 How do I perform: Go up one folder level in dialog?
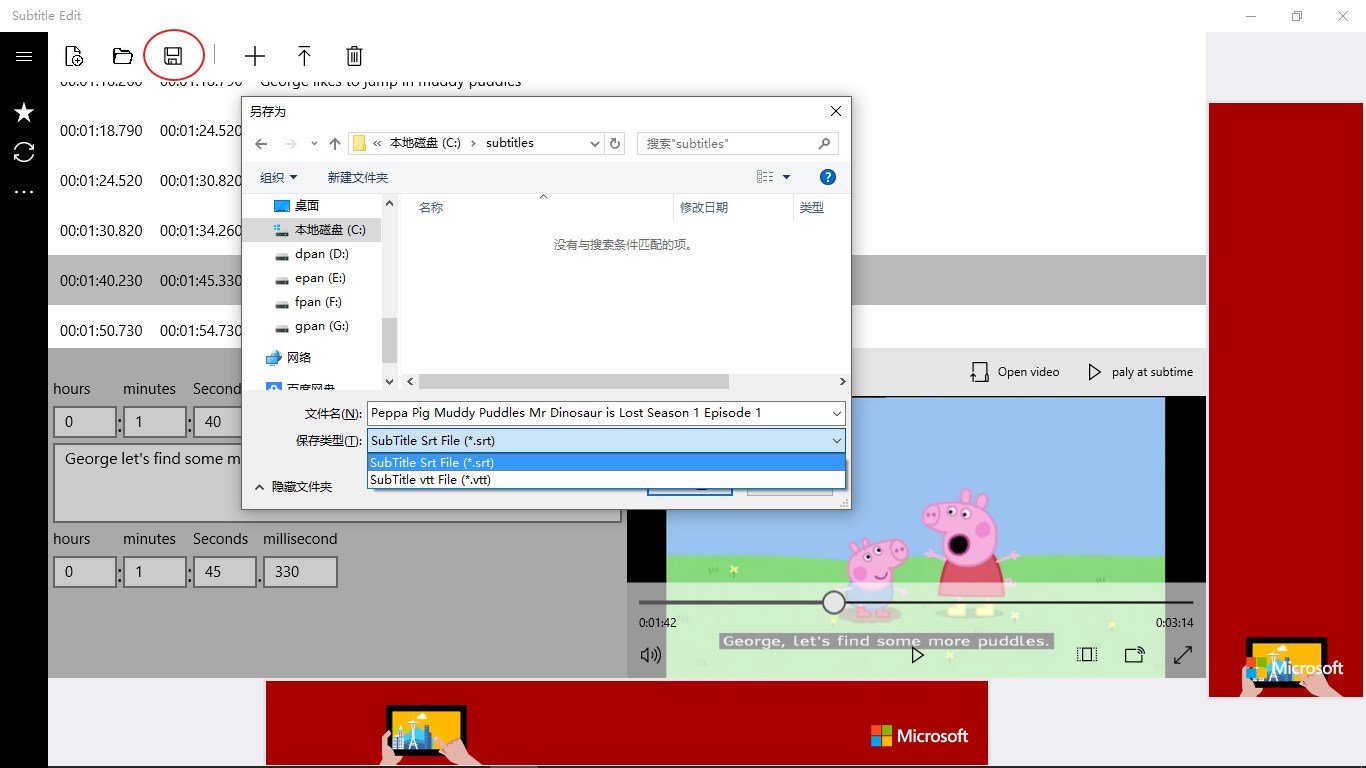tap(335, 144)
